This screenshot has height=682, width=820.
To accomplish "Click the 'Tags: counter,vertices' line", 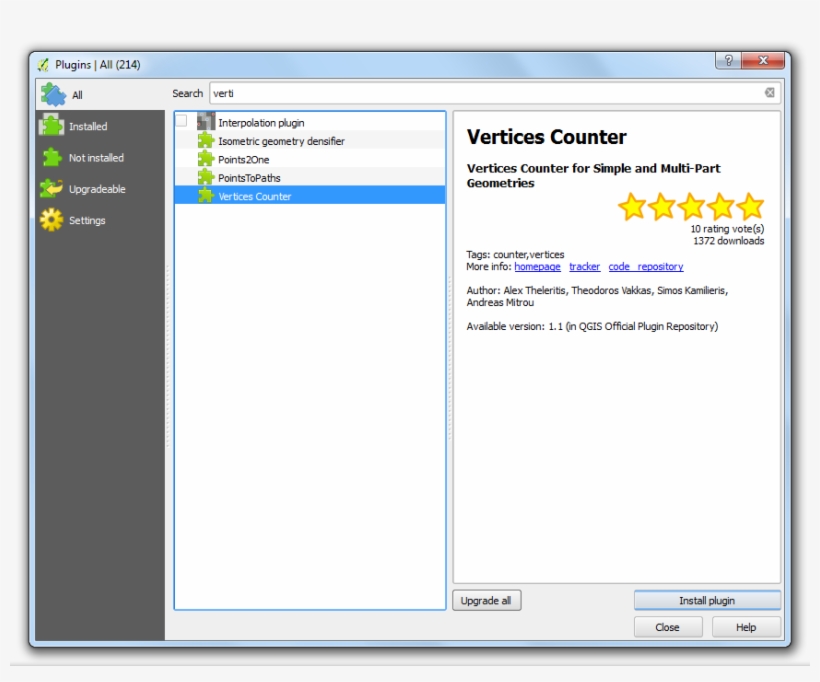I will pyautogui.click(x=515, y=255).
